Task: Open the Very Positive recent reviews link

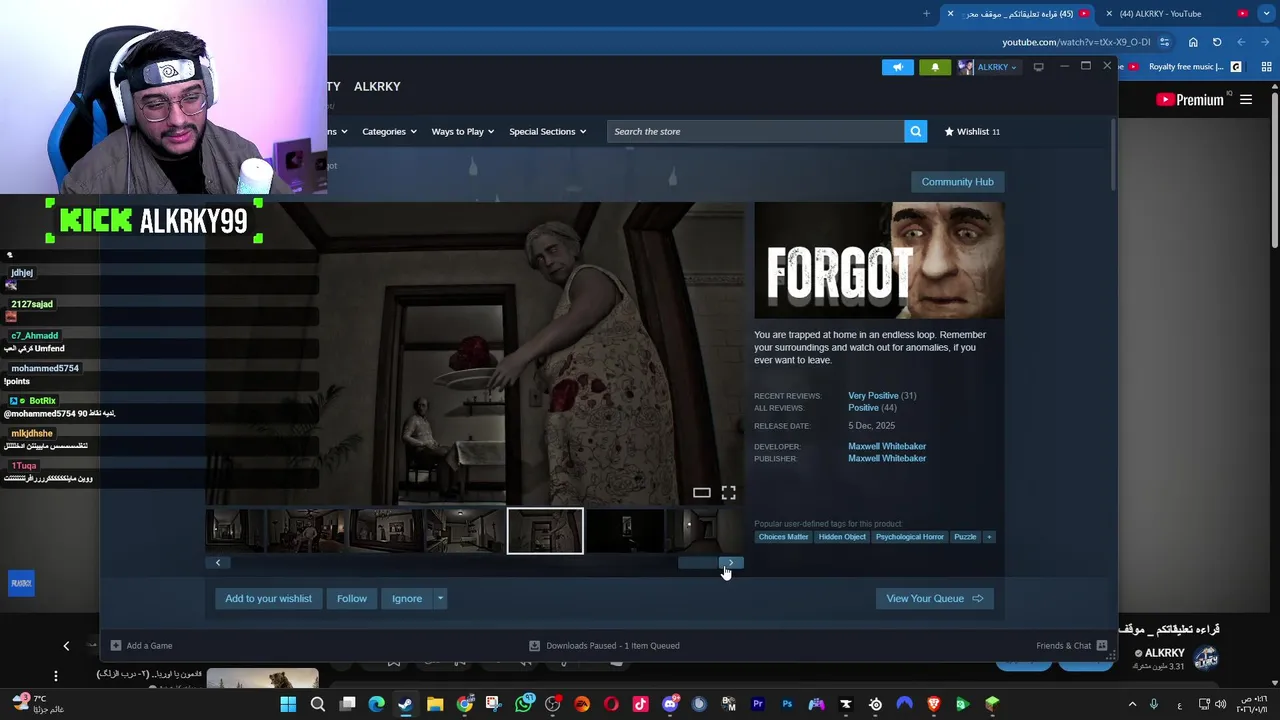Action: coord(873,395)
